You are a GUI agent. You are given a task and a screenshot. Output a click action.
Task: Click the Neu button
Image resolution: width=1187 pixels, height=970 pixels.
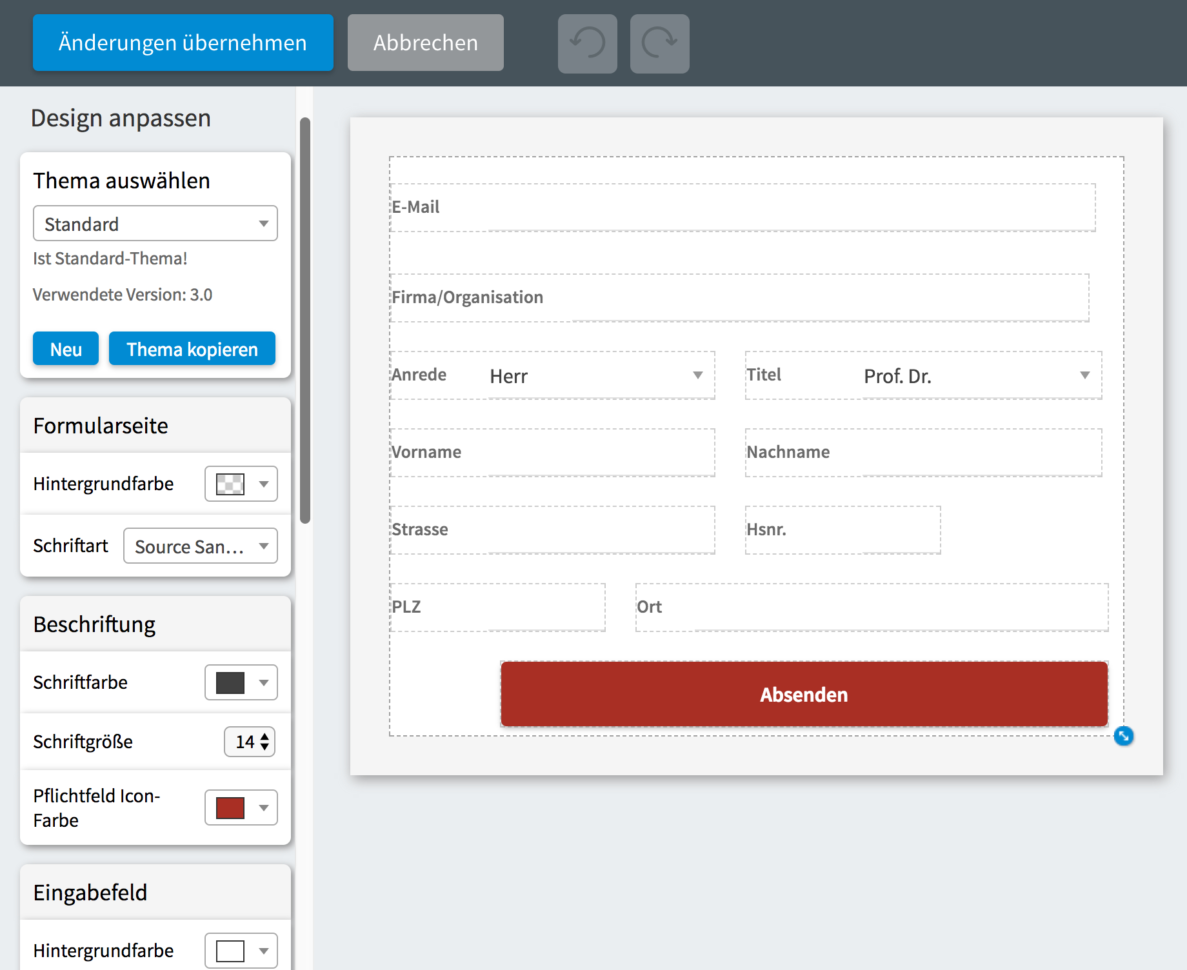(65, 349)
